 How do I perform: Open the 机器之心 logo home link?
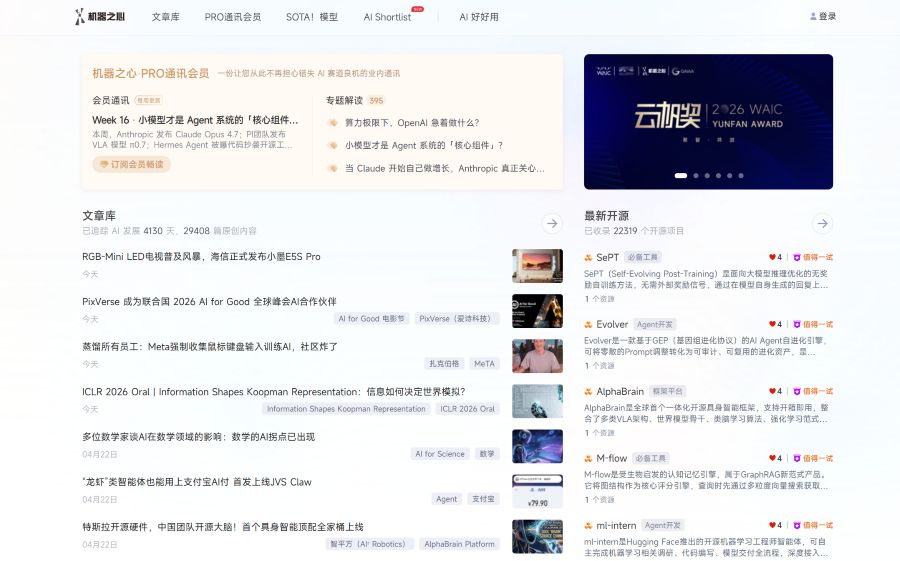(x=99, y=17)
